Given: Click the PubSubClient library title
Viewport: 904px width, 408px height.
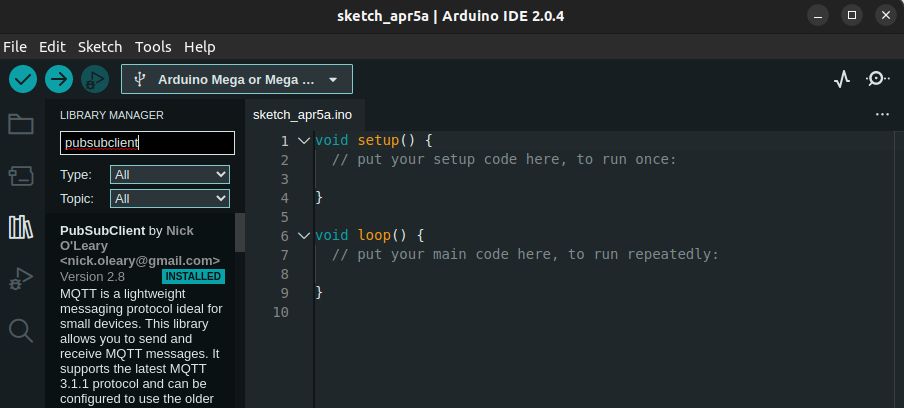Looking at the screenshot, I should (103, 231).
